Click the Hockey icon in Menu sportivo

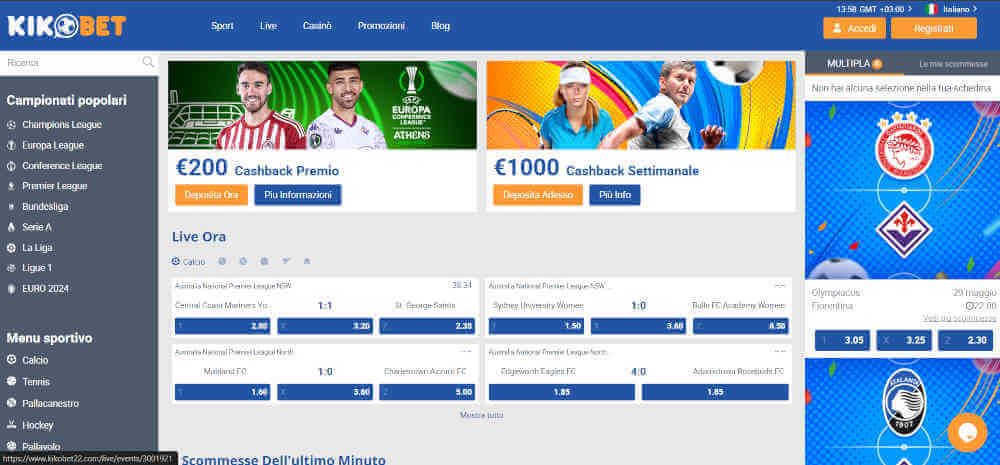pyautogui.click(x=11, y=425)
